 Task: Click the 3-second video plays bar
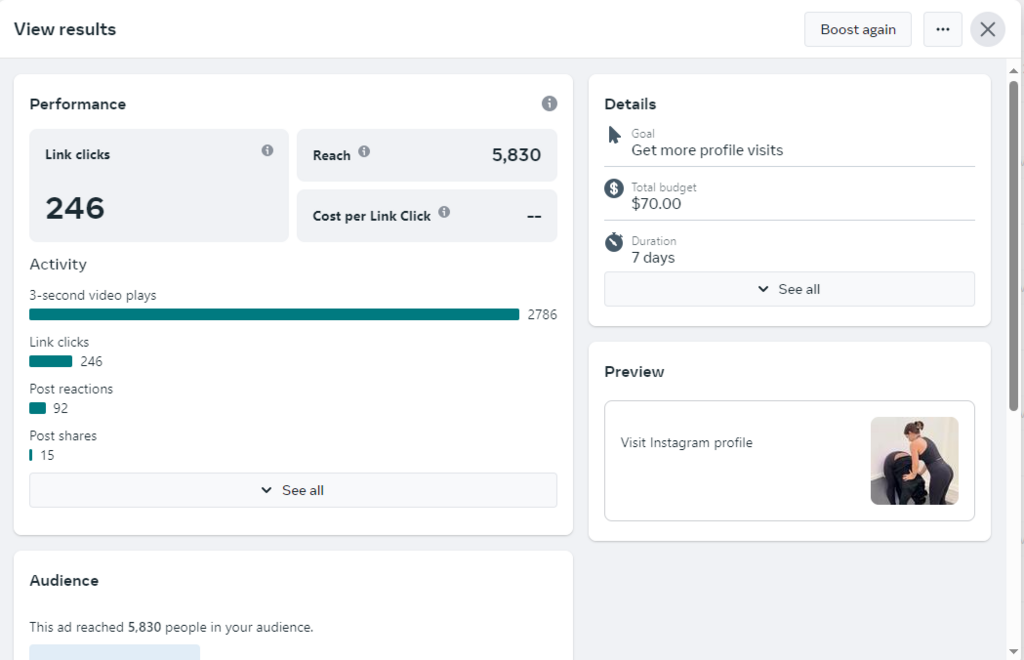click(x=274, y=315)
